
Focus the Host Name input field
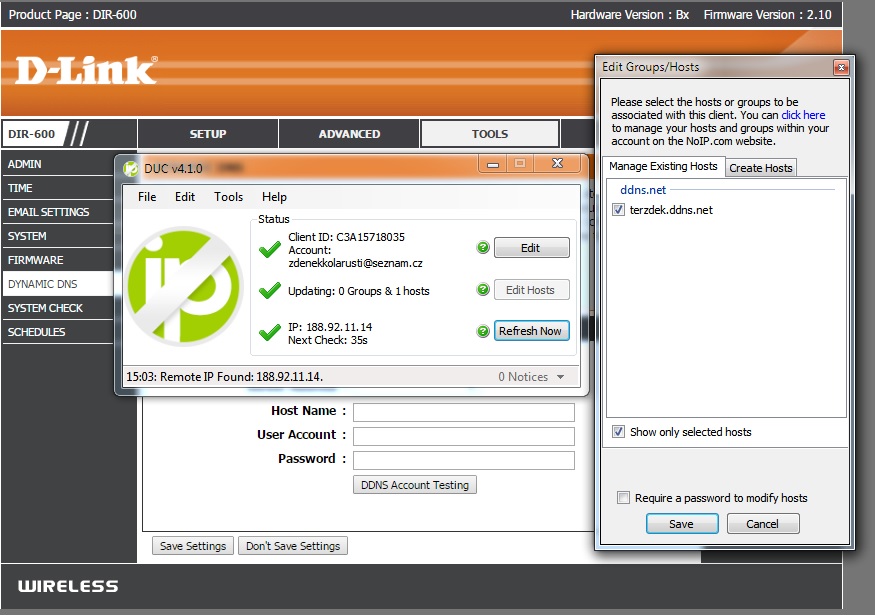(x=464, y=412)
